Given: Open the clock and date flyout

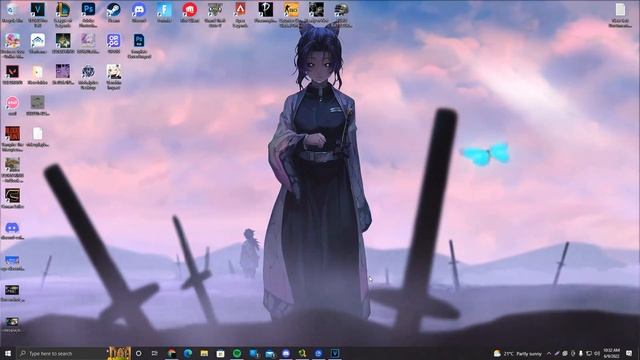Looking at the screenshot, I should pyautogui.click(x=611, y=353).
